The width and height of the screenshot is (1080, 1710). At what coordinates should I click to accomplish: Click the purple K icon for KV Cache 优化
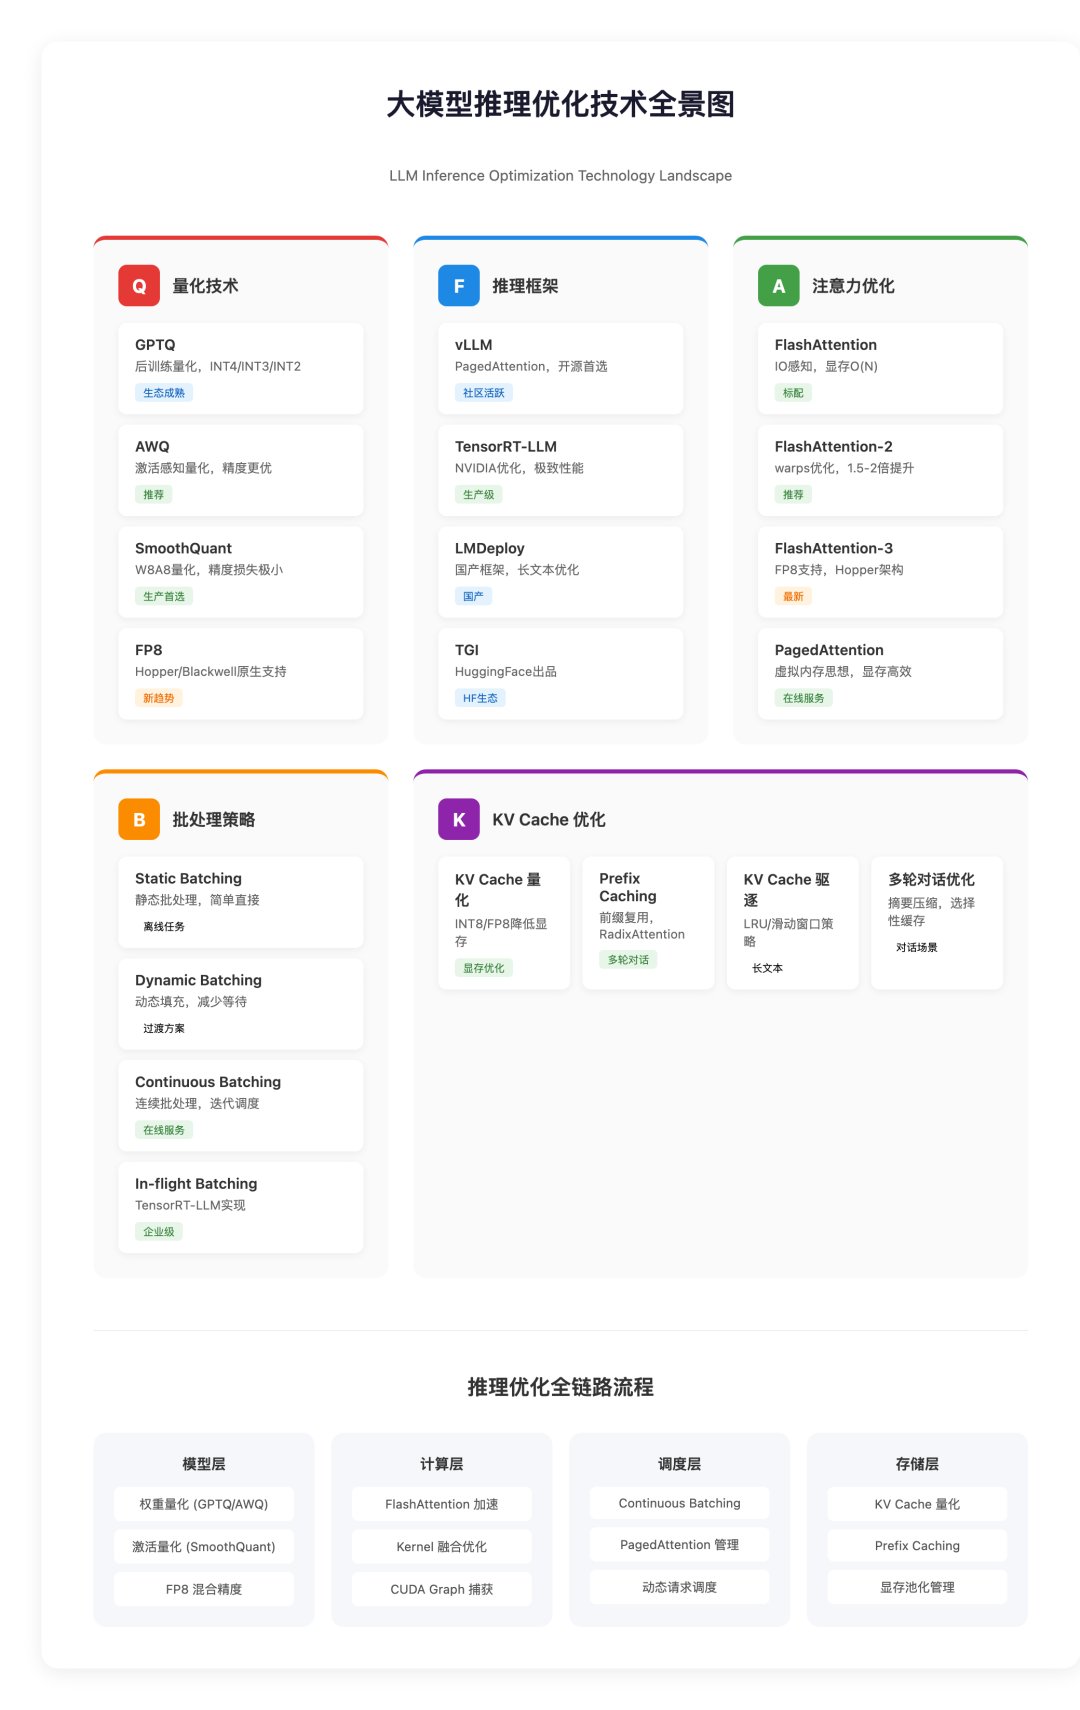pyautogui.click(x=459, y=820)
